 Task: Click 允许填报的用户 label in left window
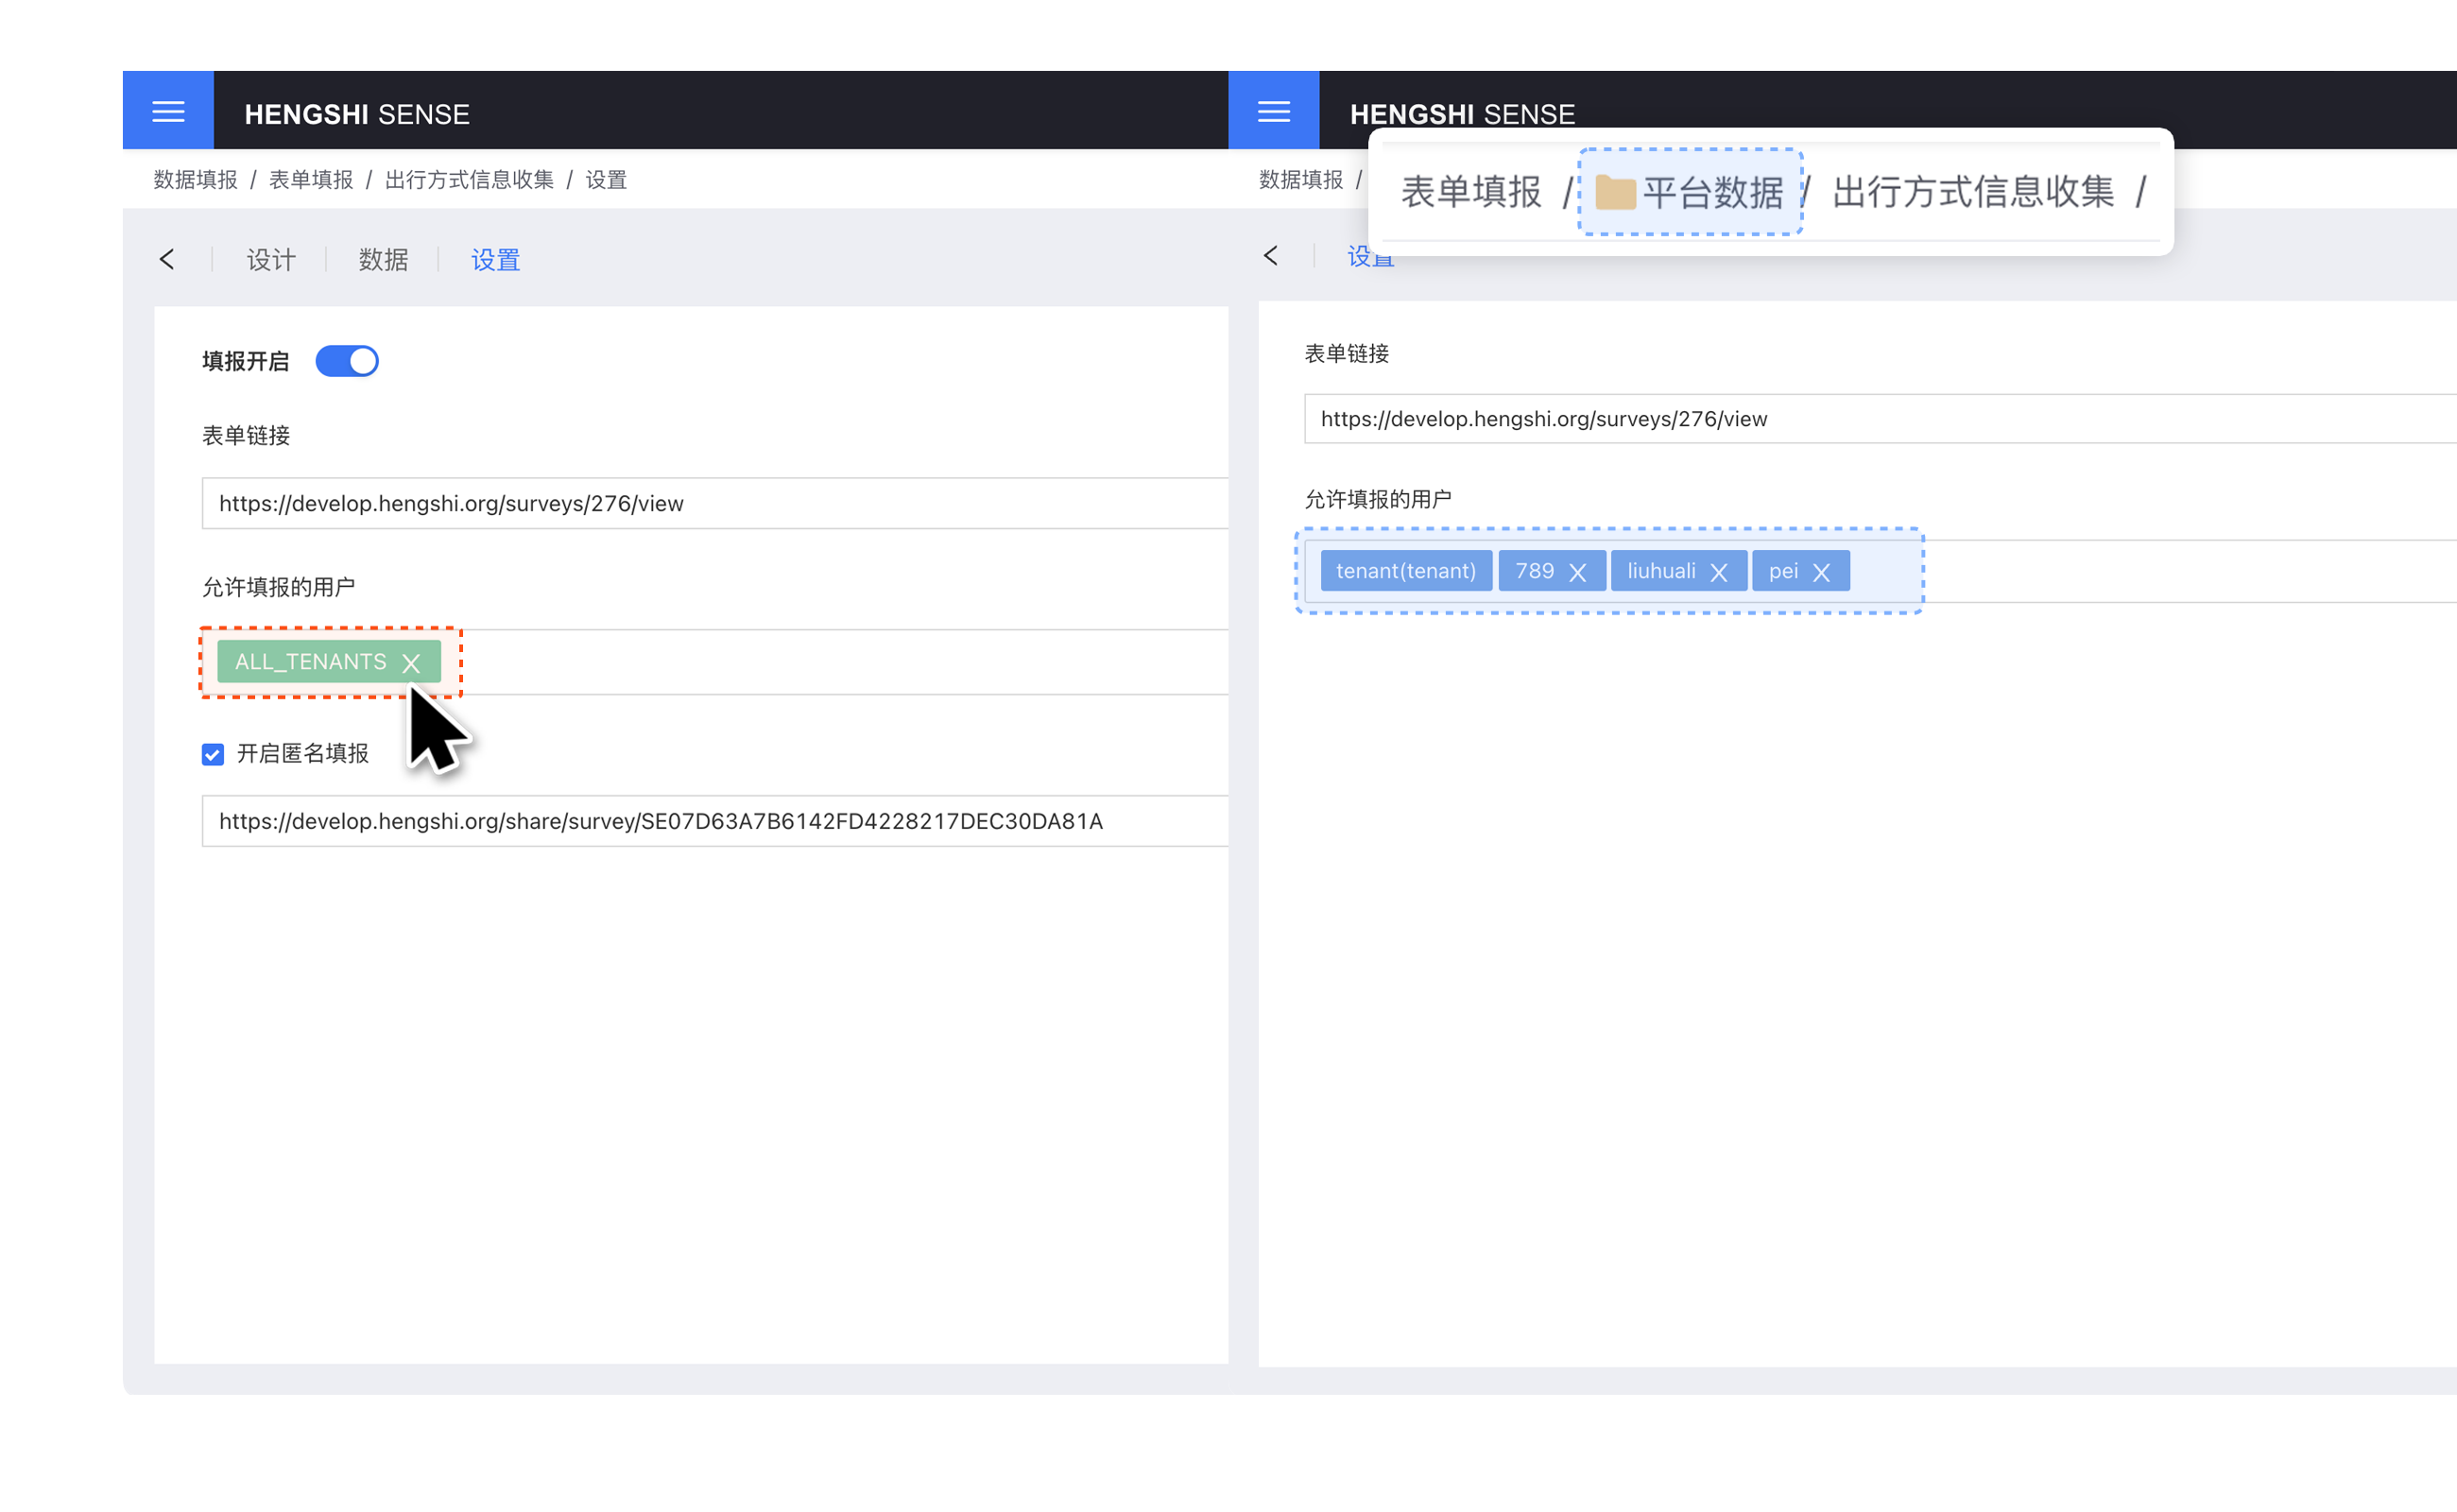[279, 587]
